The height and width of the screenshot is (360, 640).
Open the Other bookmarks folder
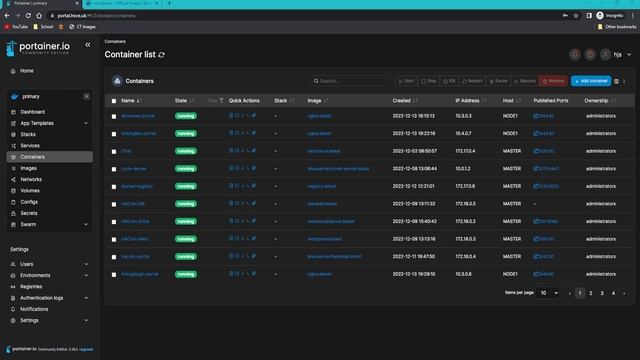pos(617,27)
